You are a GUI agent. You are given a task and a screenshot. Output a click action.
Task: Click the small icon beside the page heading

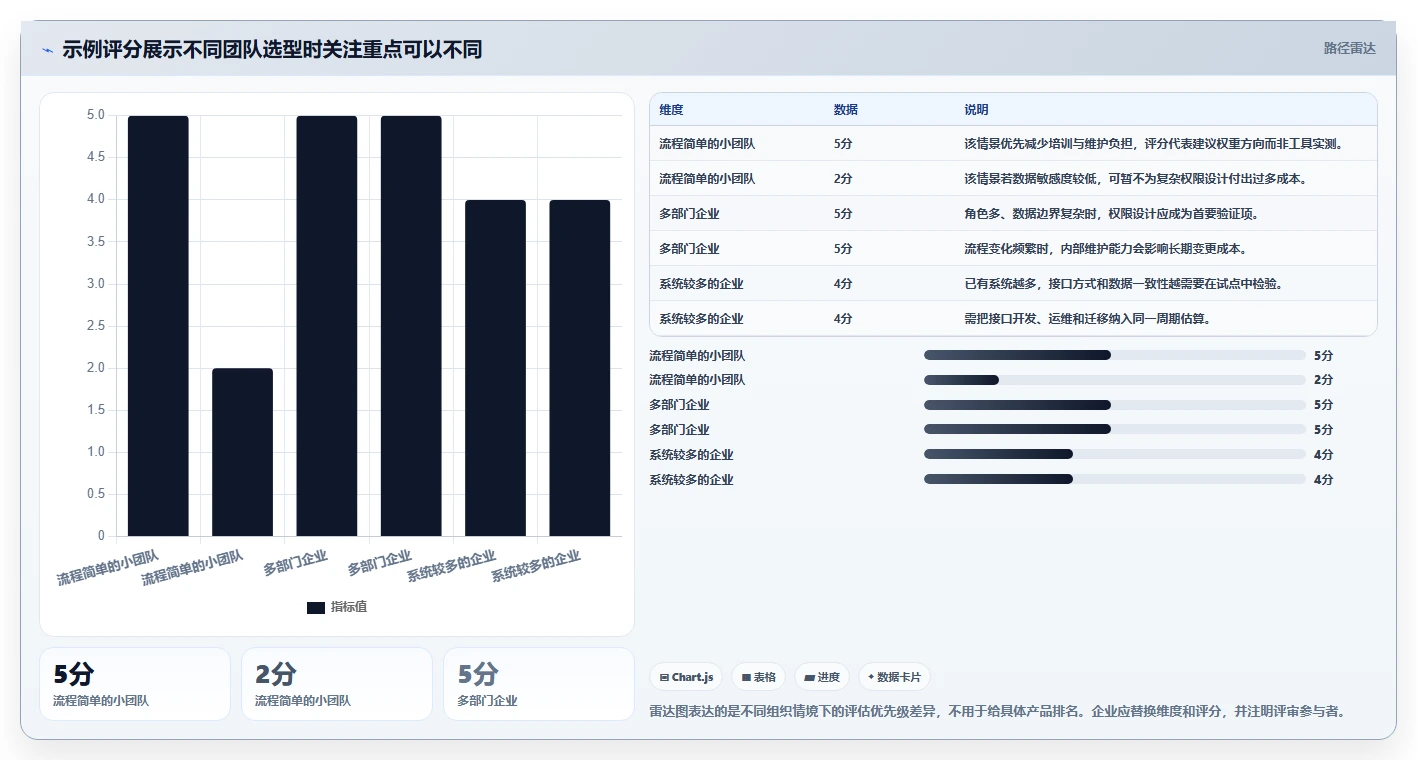[48, 50]
